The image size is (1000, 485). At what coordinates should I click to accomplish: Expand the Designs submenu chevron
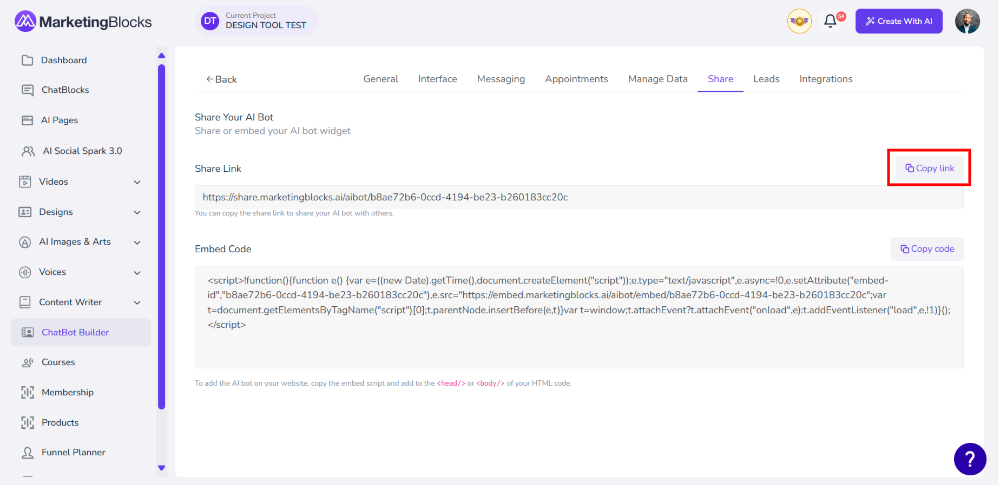click(x=137, y=213)
